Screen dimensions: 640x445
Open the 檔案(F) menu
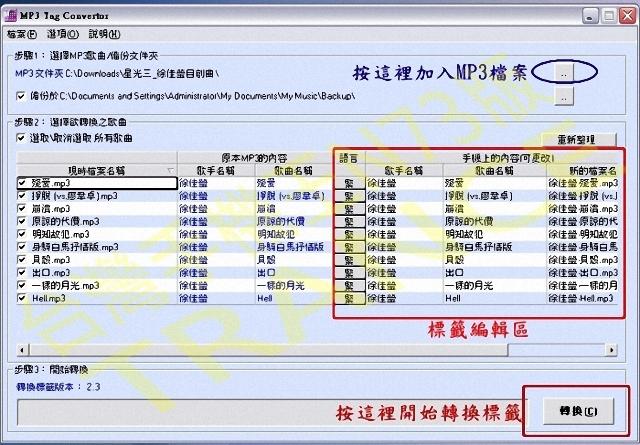pos(22,34)
